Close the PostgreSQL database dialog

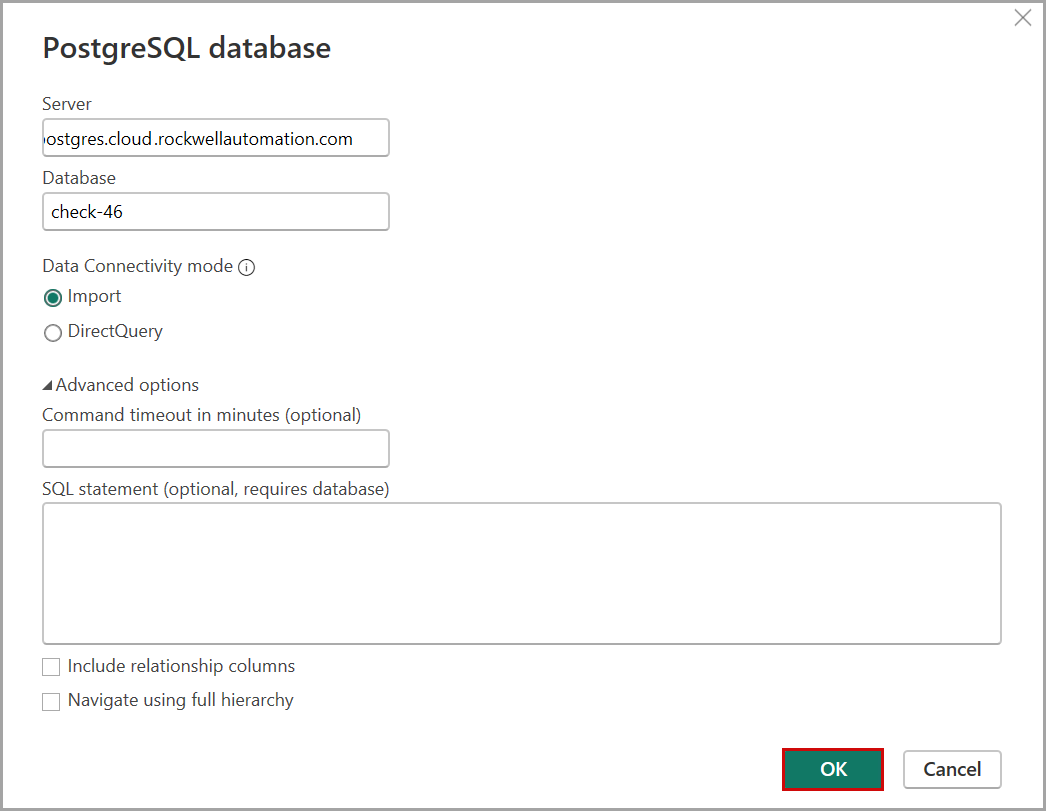(1022, 18)
